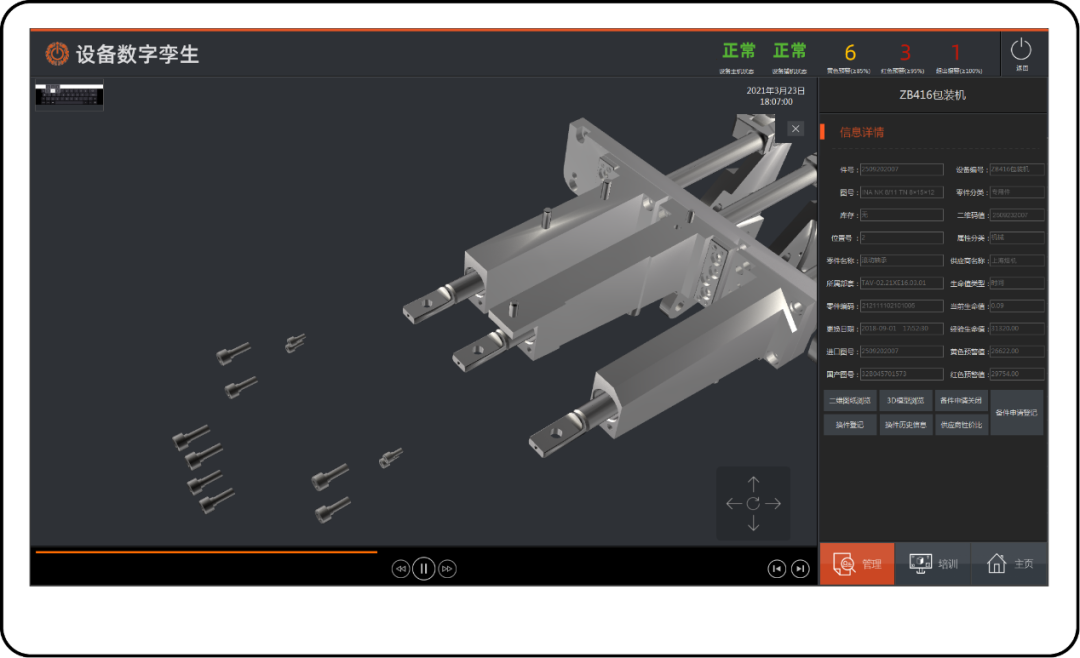Click the keyboard thumbnail in top-left

tap(70, 95)
